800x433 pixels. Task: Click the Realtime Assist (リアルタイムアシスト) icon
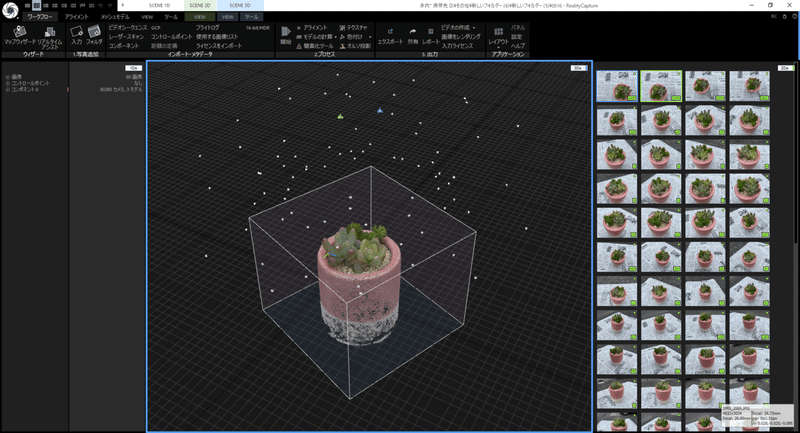[x=49, y=37]
